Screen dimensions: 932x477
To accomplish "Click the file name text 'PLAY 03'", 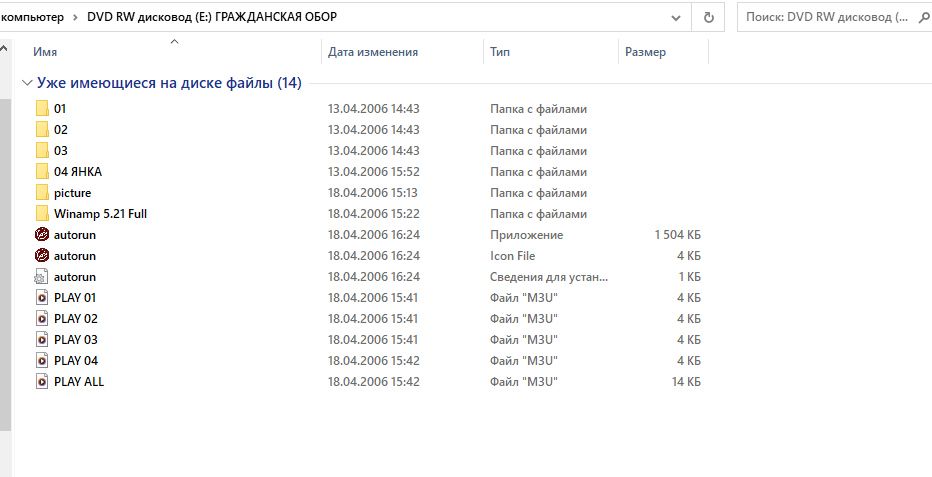I will click(75, 339).
